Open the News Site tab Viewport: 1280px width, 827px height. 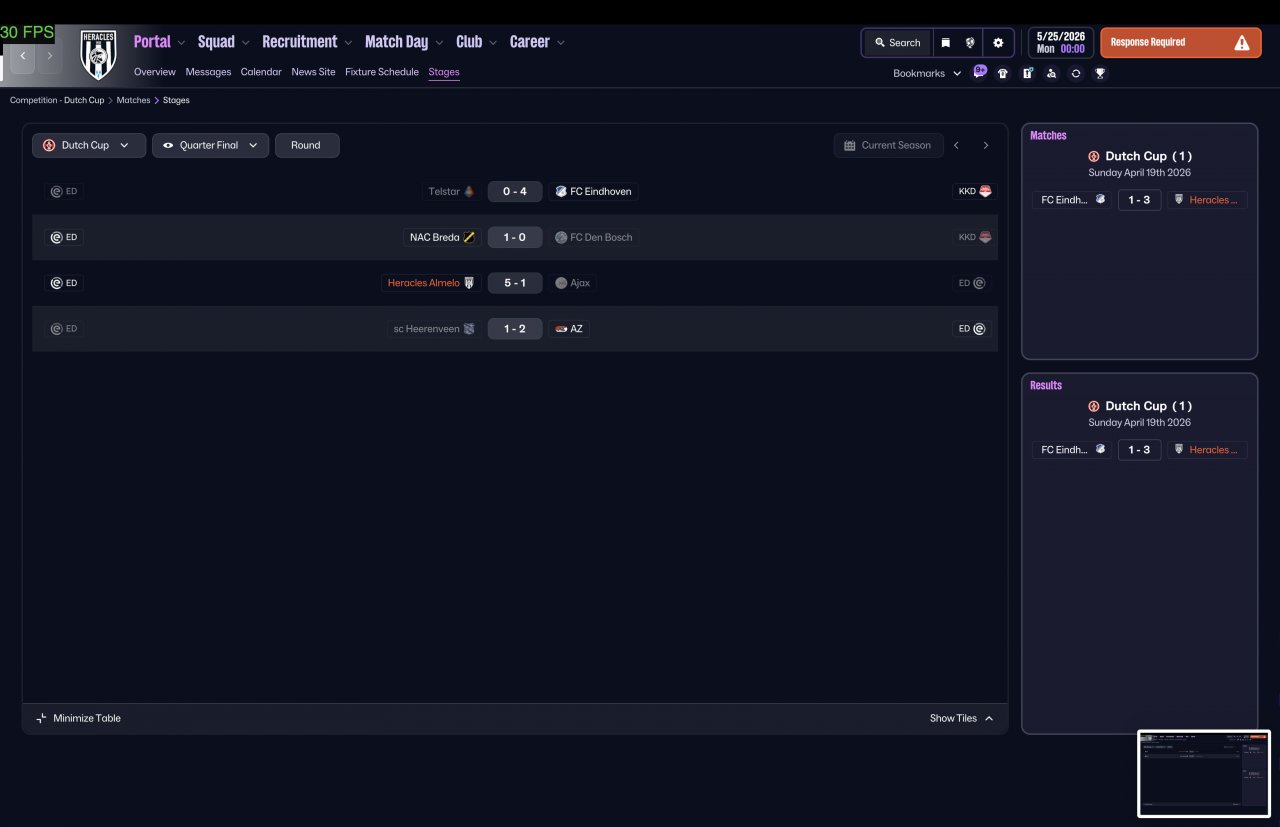[313, 72]
